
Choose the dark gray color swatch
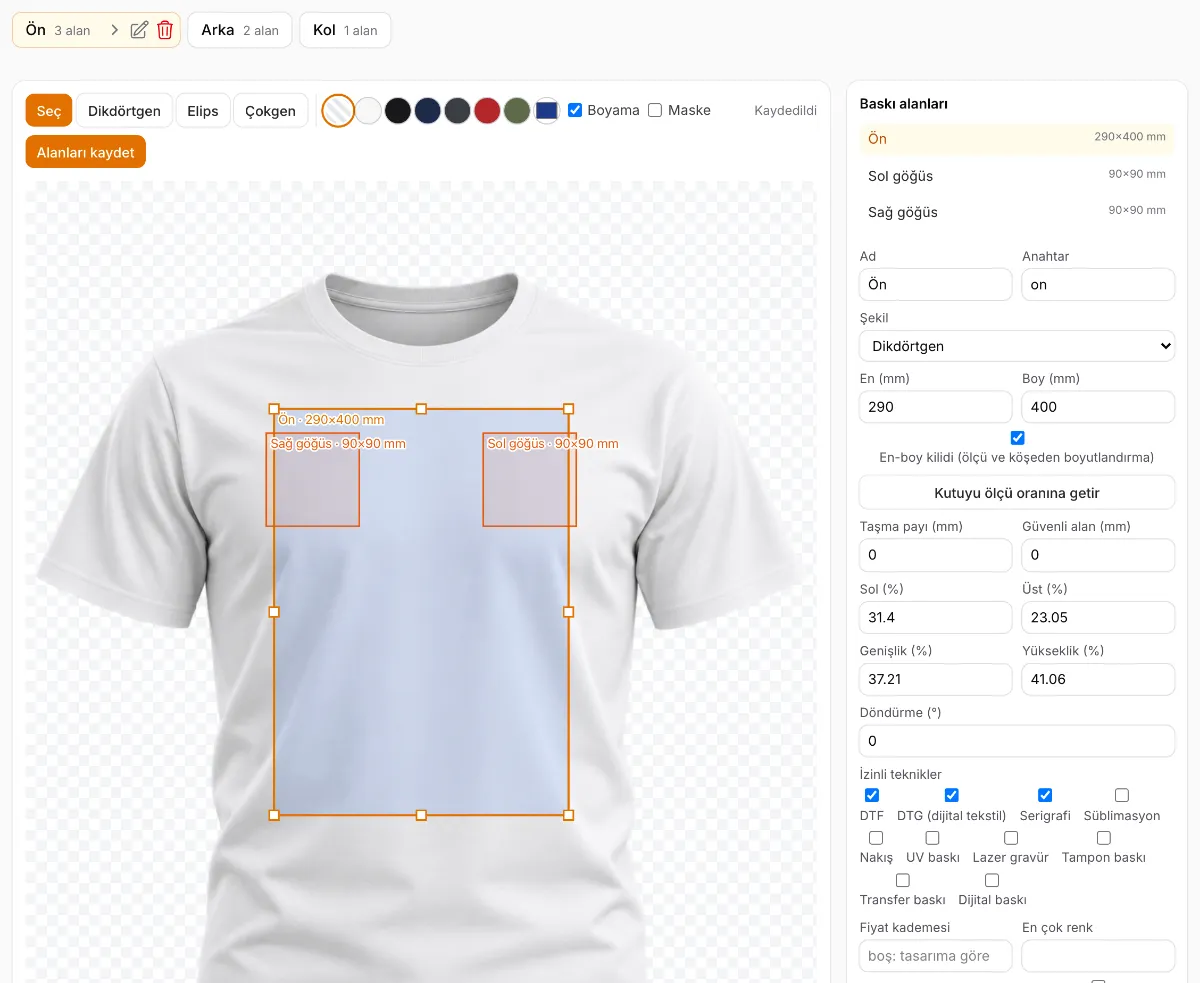(457, 110)
